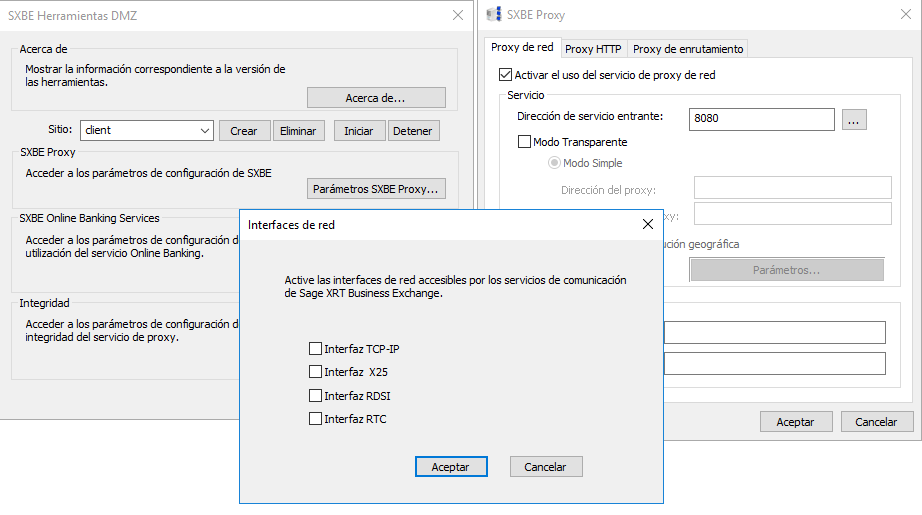This screenshot has height=515, width=922.
Task: Open the Proxy de enrutamiento tab
Action: click(688, 49)
